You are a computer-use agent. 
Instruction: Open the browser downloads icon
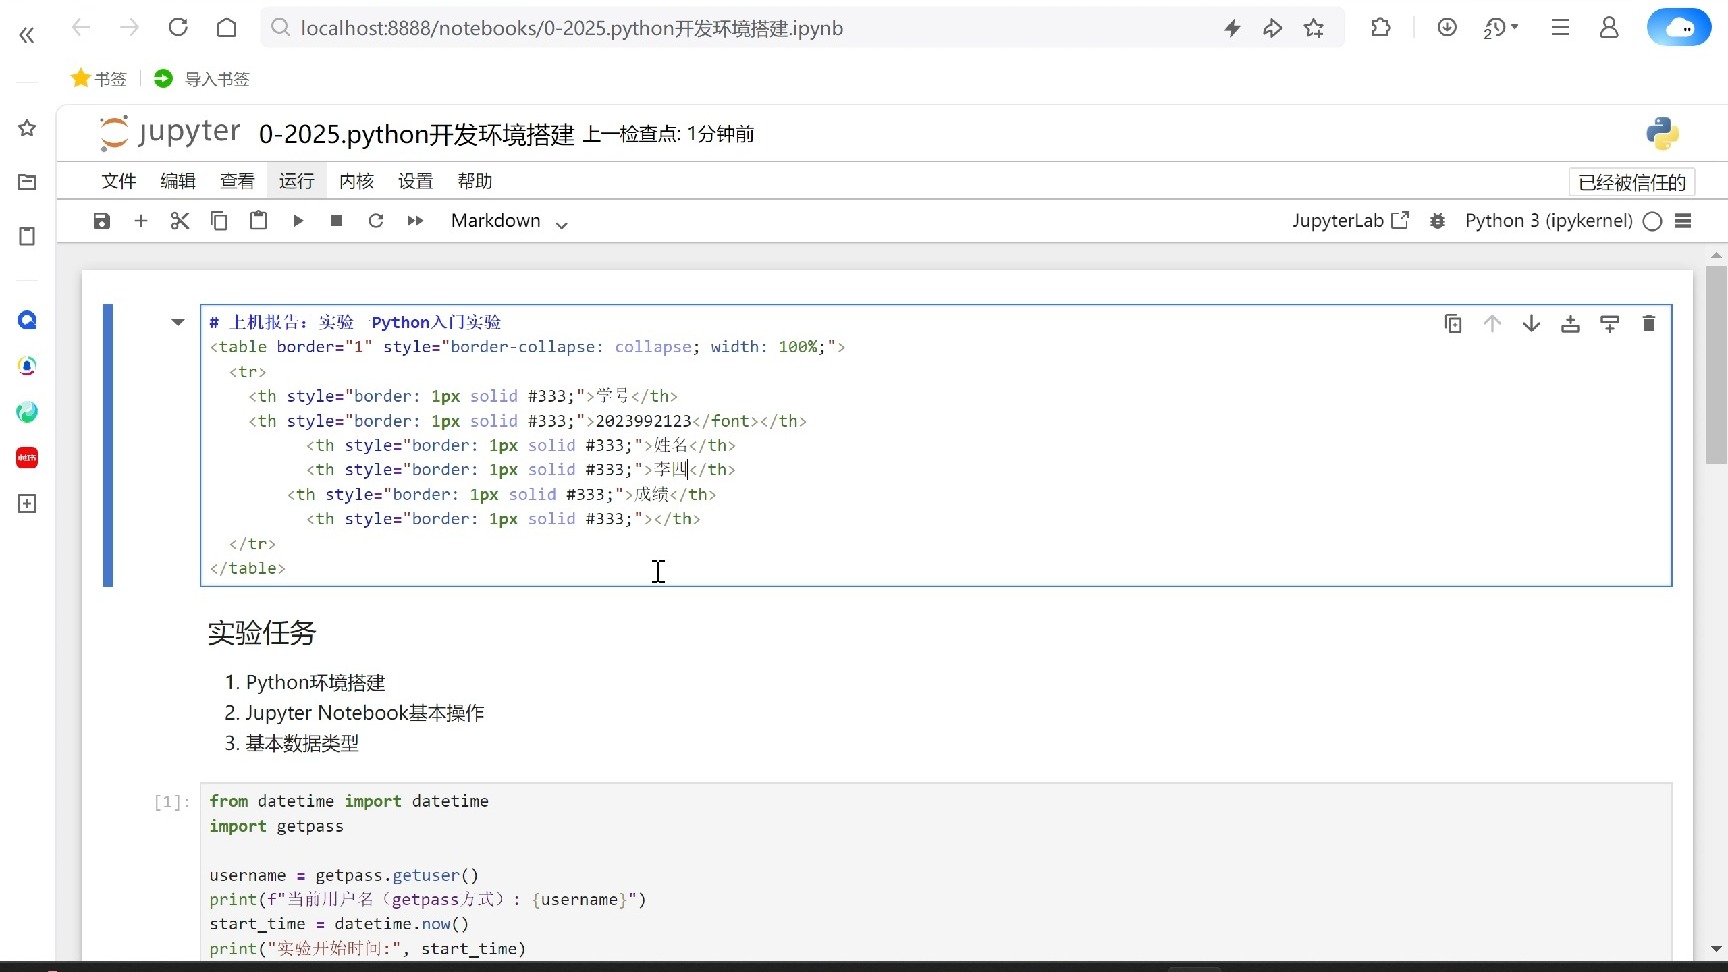(1447, 28)
